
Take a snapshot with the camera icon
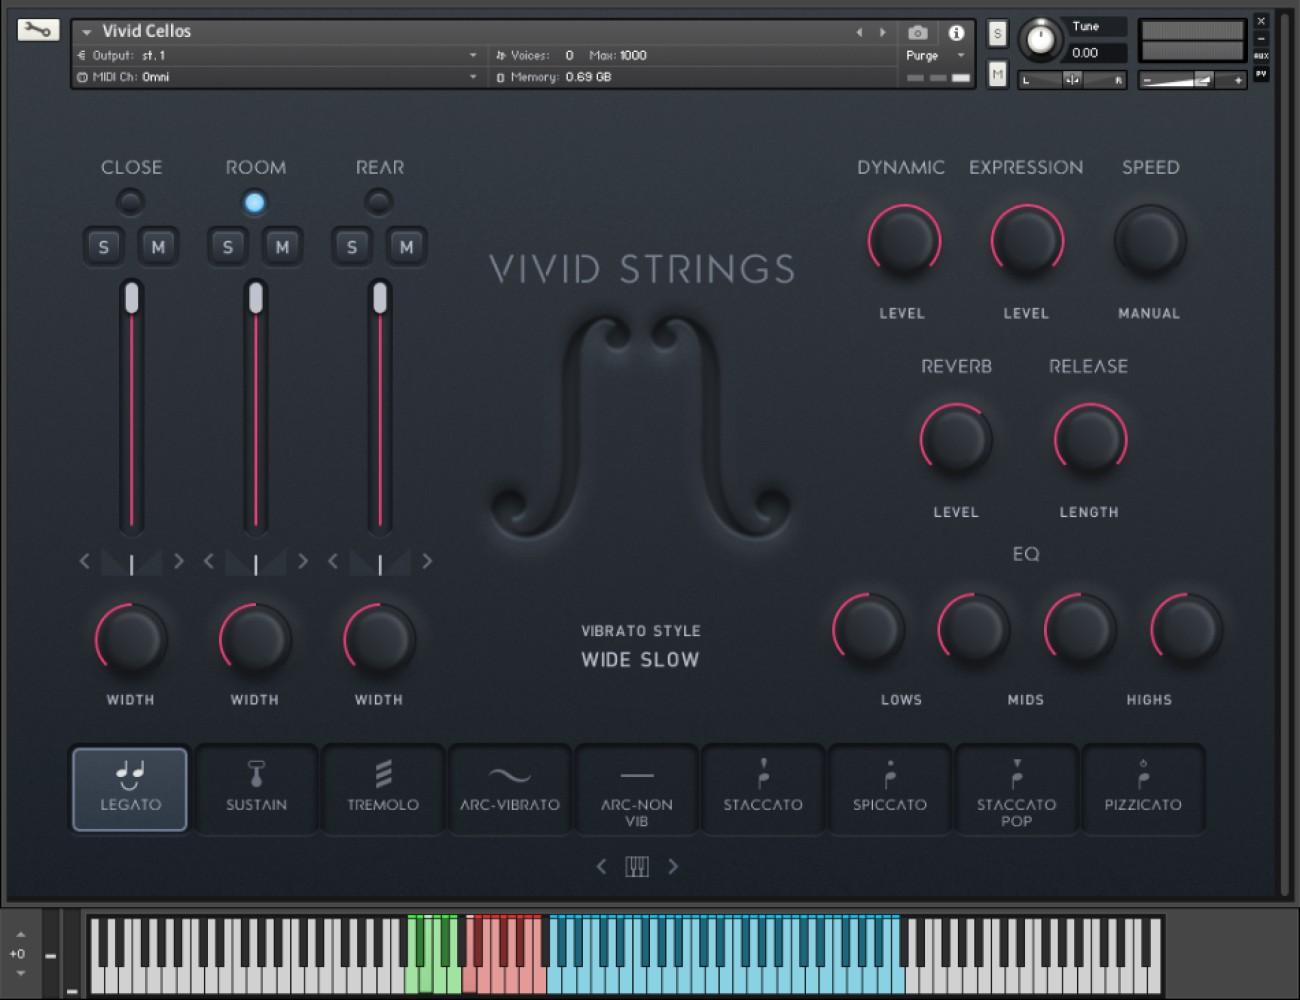(x=917, y=32)
